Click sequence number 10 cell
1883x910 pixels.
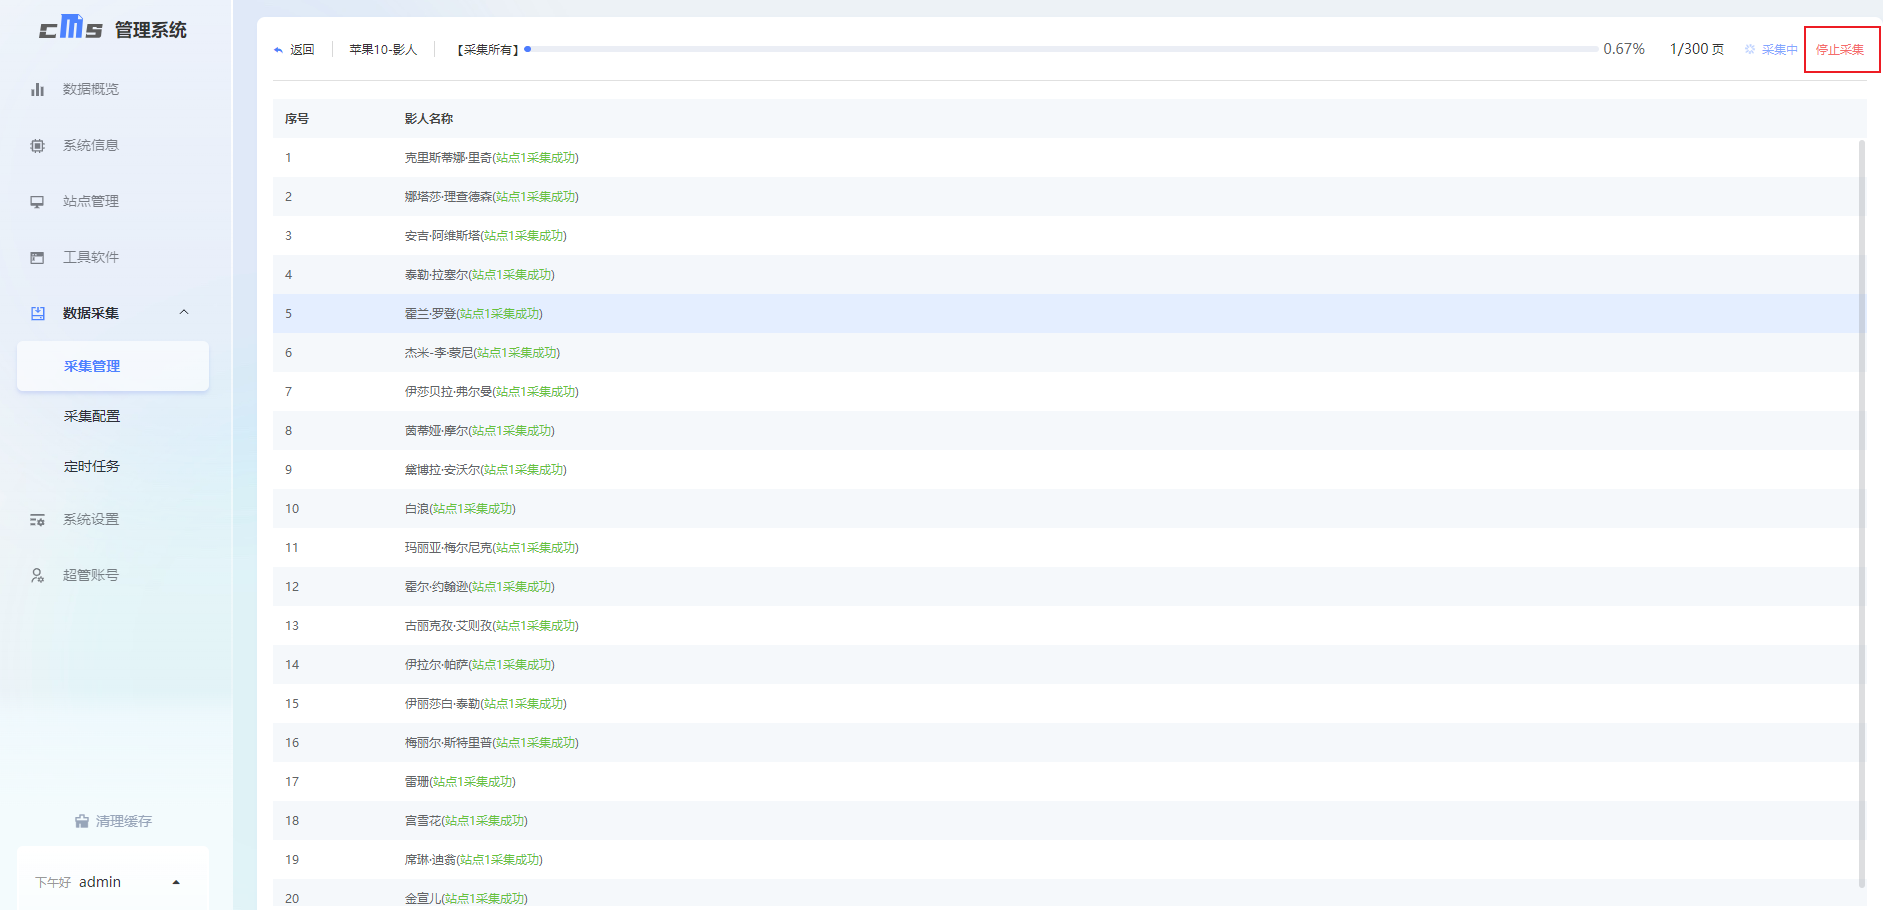pos(292,508)
